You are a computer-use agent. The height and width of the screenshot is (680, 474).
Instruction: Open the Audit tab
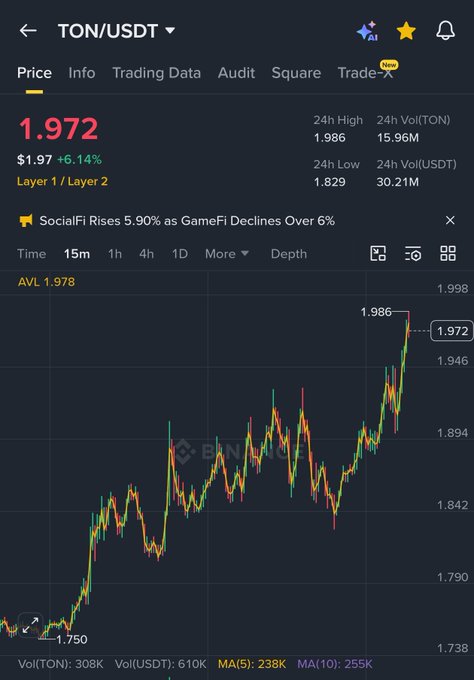tap(236, 73)
